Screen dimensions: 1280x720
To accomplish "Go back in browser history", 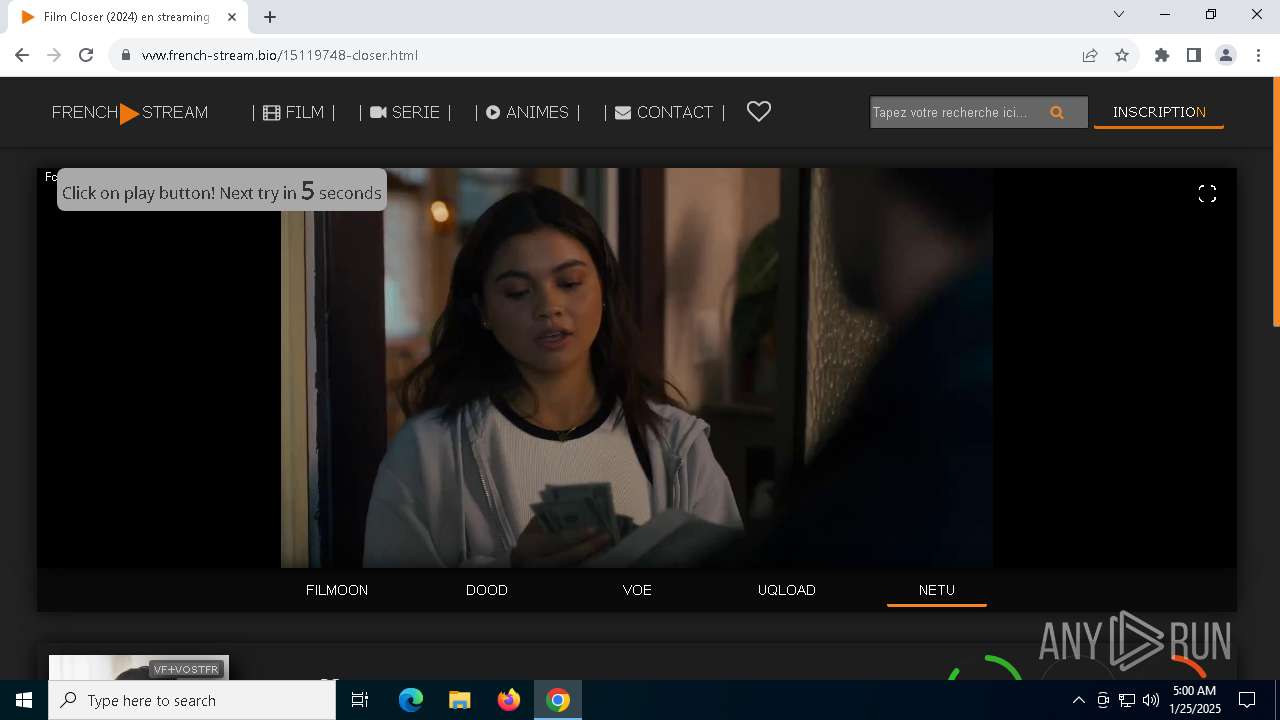I will (x=22, y=55).
